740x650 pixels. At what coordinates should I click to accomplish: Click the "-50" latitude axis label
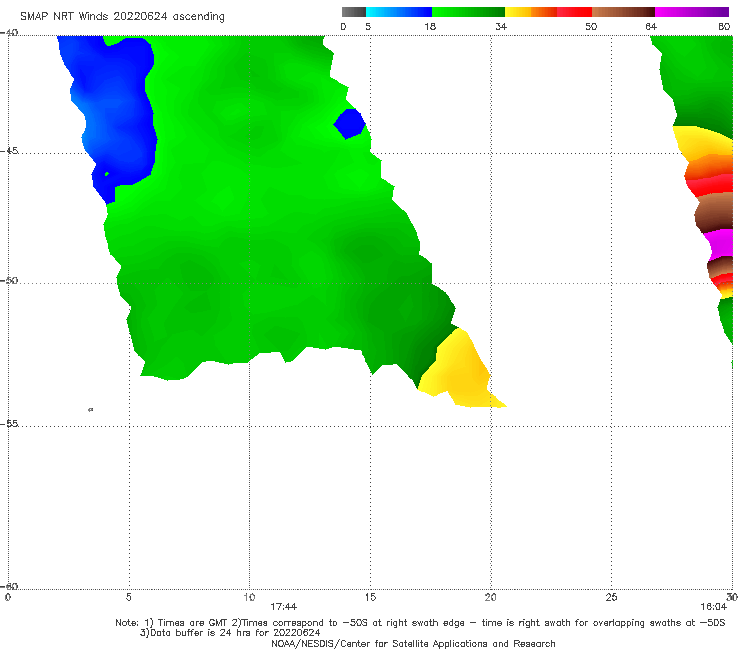[9, 281]
